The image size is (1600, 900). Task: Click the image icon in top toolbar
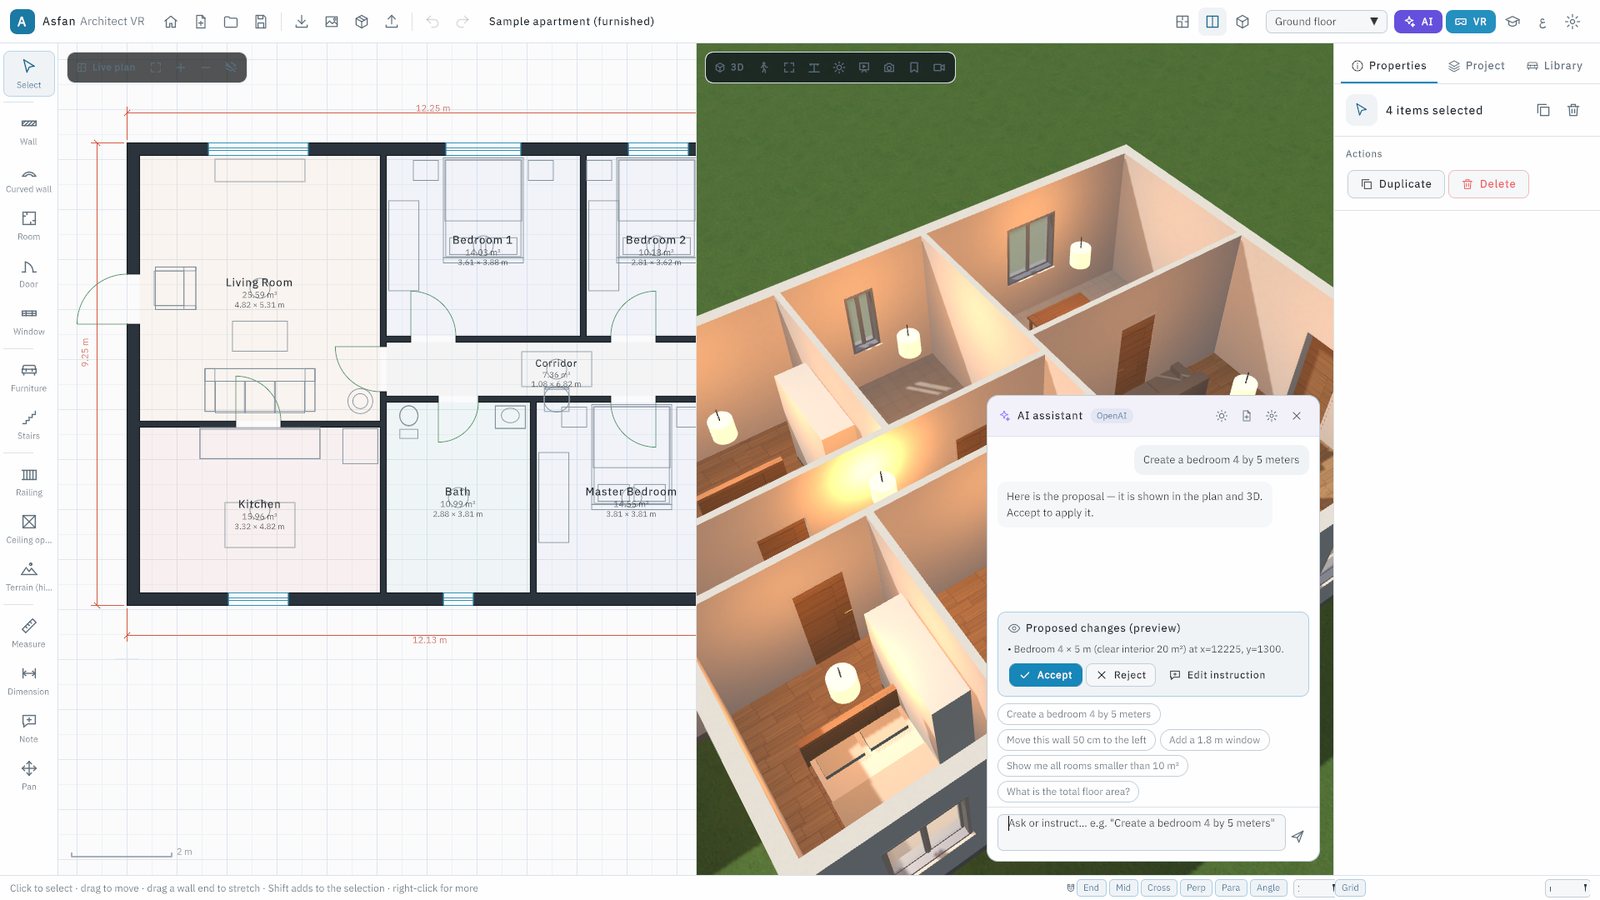(x=332, y=21)
